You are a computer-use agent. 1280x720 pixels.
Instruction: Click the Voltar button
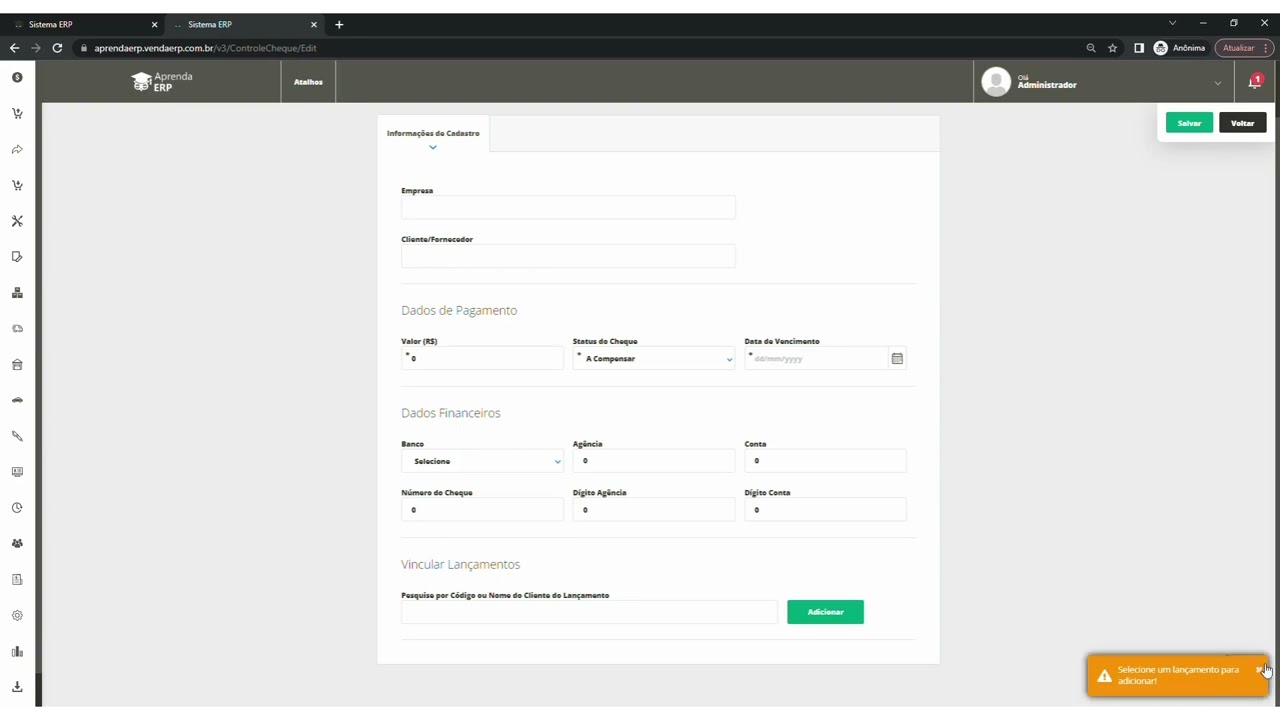pyautogui.click(x=1243, y=123)
